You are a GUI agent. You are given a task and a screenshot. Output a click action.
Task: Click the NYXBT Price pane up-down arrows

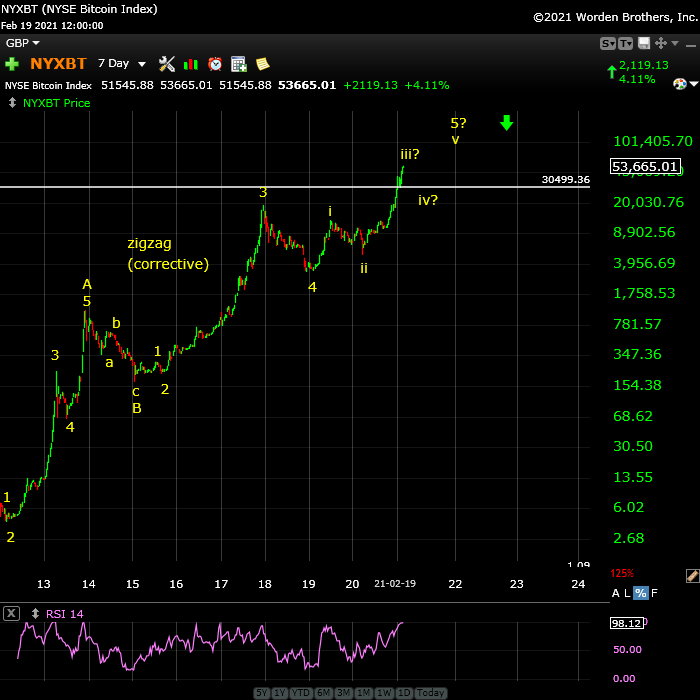click(x=12, y=103)
